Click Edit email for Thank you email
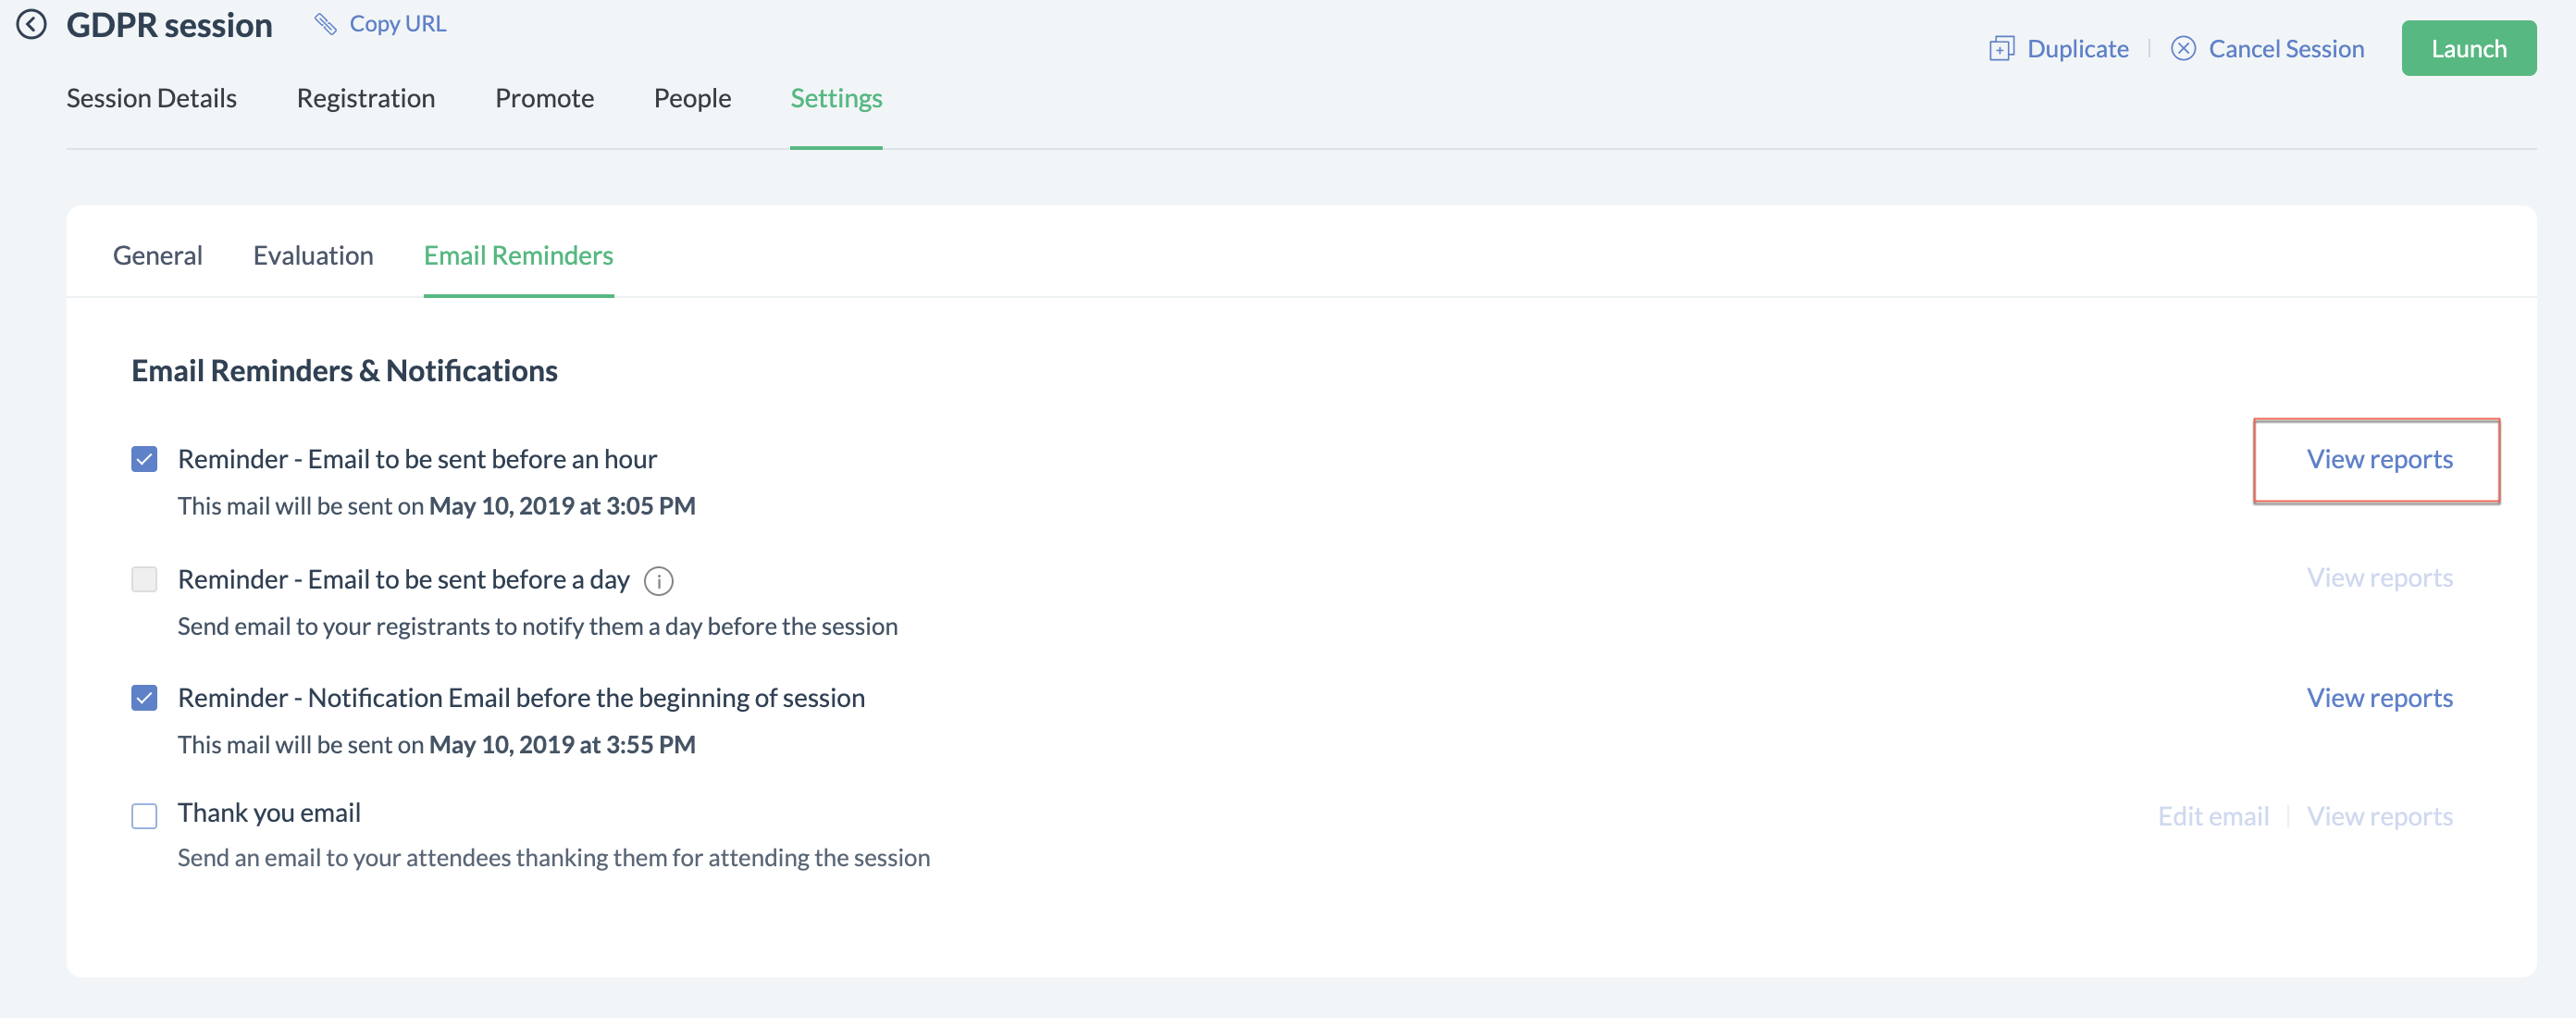 point(2213,816)
